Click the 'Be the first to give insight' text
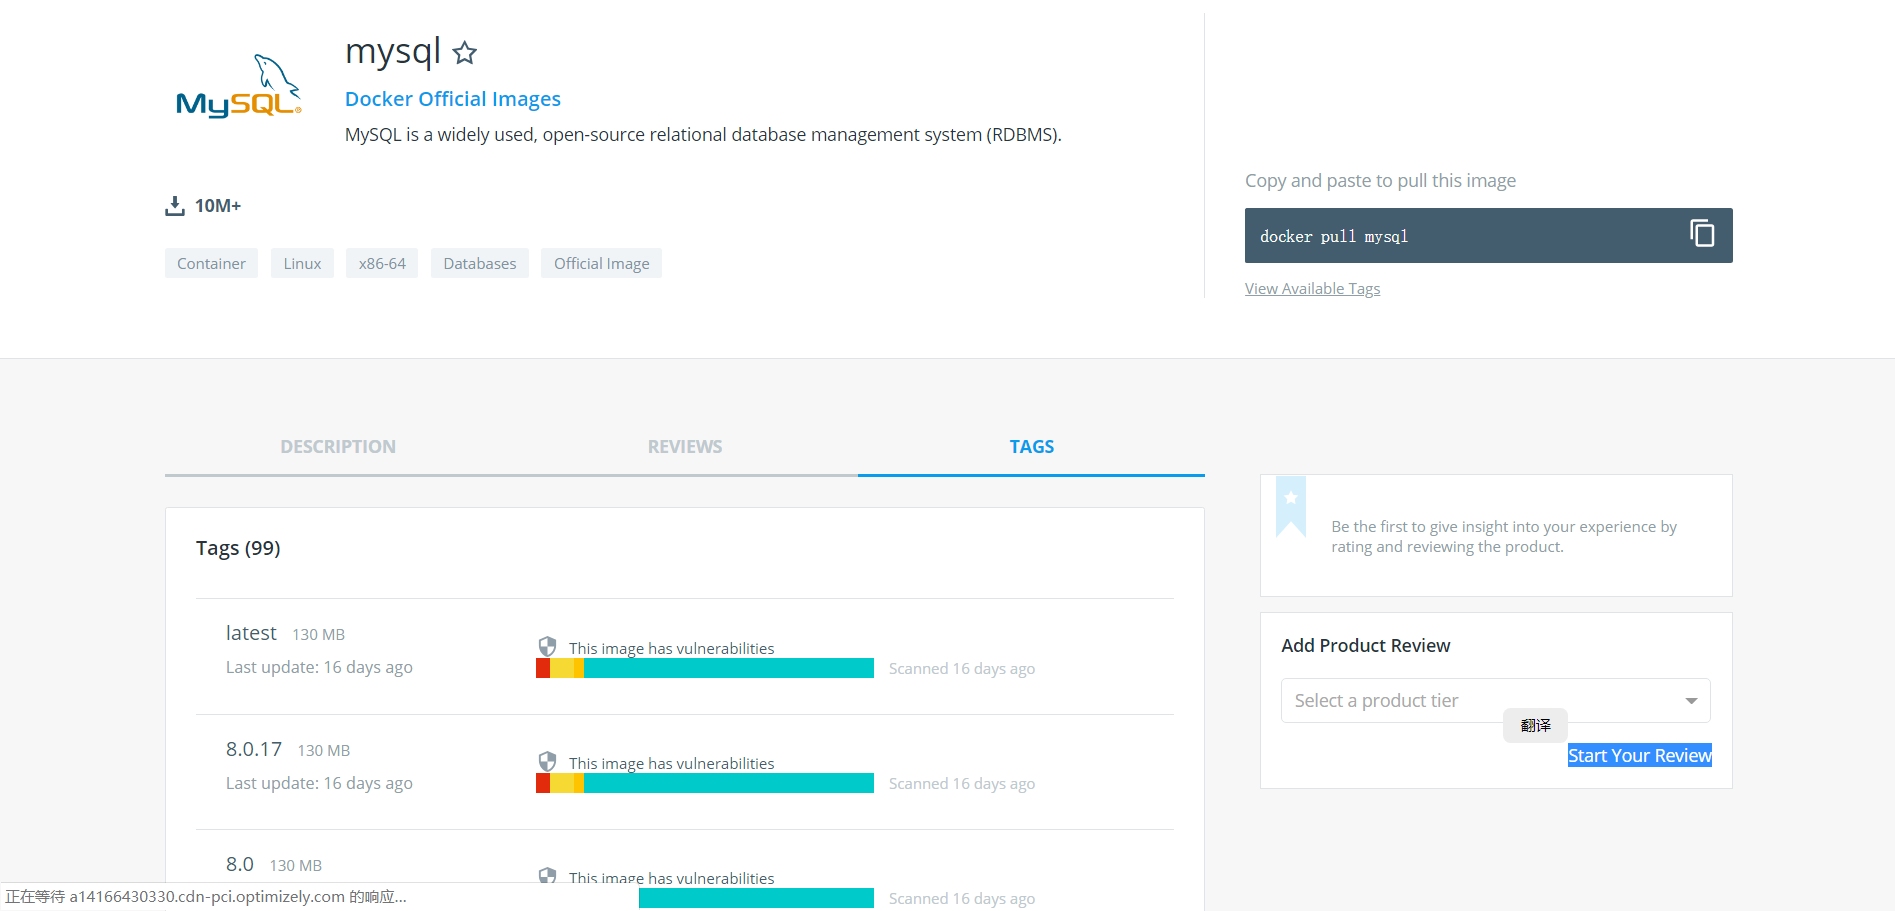Image resolution: width=1895 pixels, height=911 pixels. (x=1504, y=537)
